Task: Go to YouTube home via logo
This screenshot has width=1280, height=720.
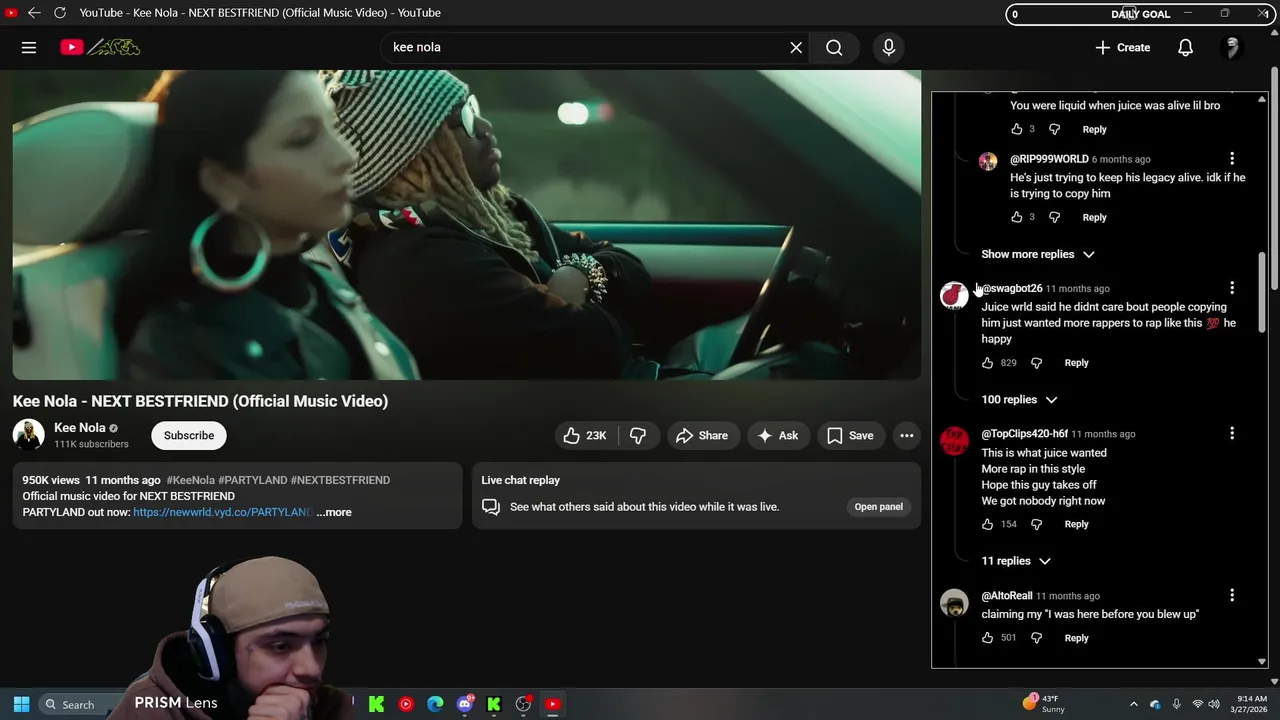Action: (x=100, y=47)
